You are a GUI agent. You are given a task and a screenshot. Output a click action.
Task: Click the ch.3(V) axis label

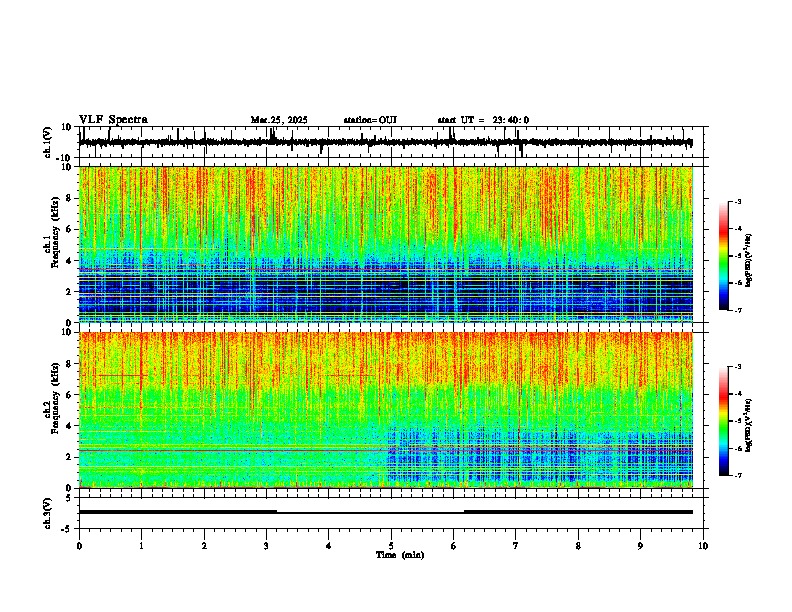click(x=48, y=513)
